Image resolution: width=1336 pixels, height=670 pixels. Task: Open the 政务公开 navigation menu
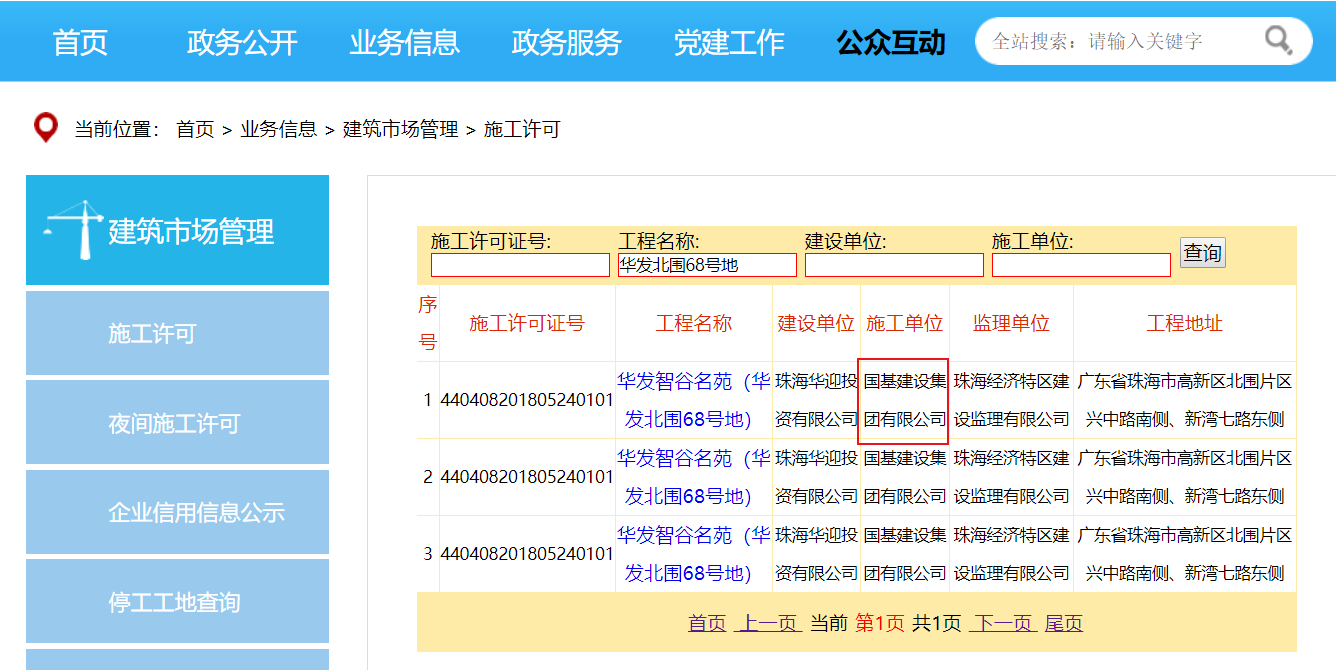tap(242, 42)
